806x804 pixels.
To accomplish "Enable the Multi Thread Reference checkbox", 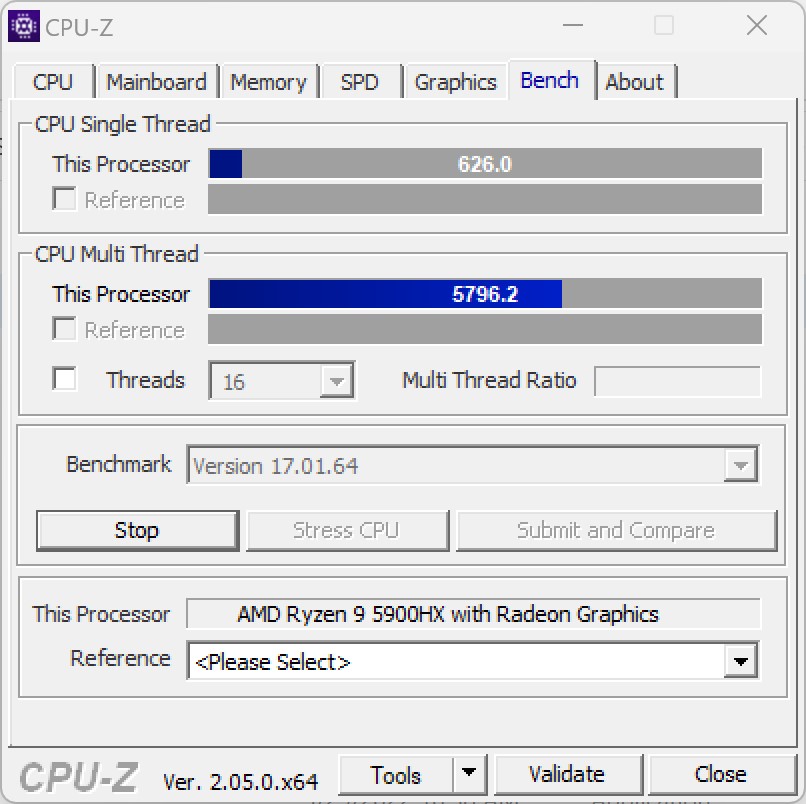I will pos(64,328).
